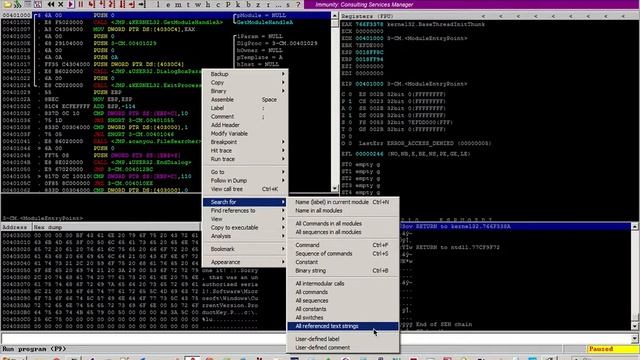The width and height of the screenshot is (640, 360).
Task: Select User-defined comment option
Action: 343,348
